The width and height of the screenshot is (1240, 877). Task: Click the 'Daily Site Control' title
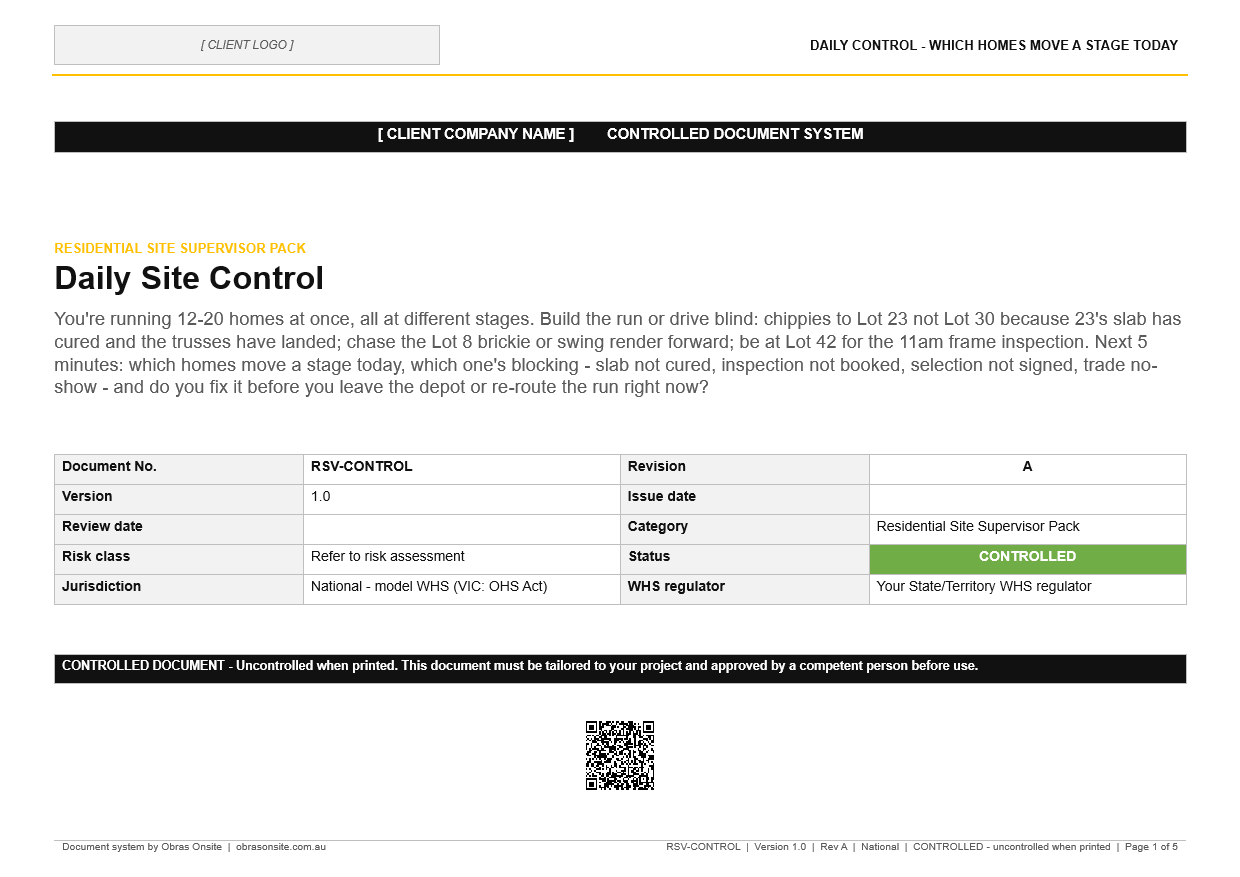point(189,278)
